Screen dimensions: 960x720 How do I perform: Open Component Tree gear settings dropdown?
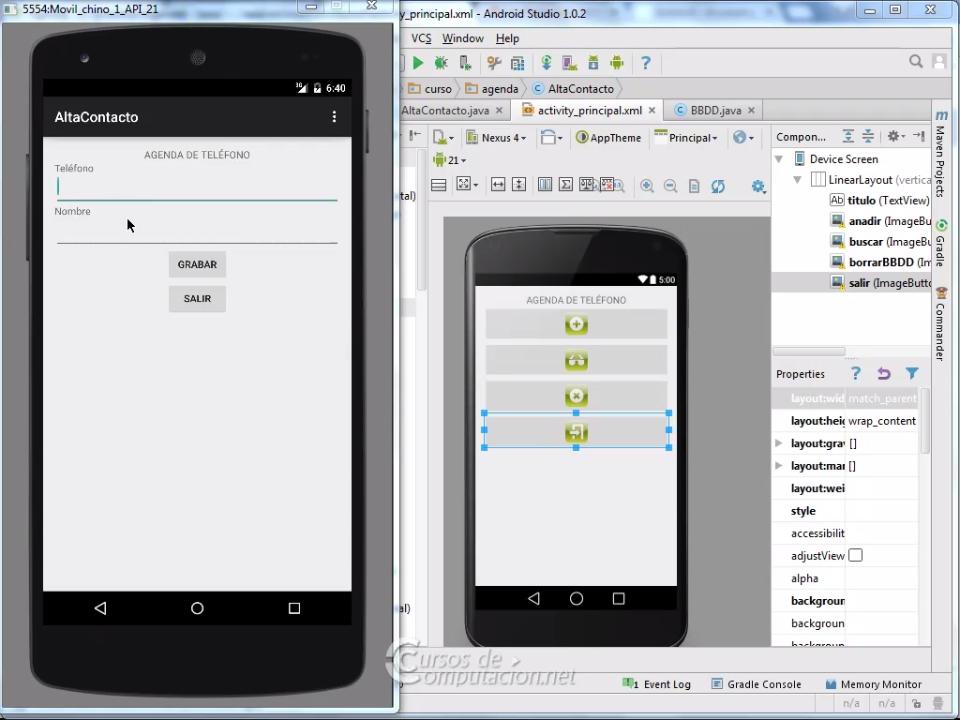896,136
